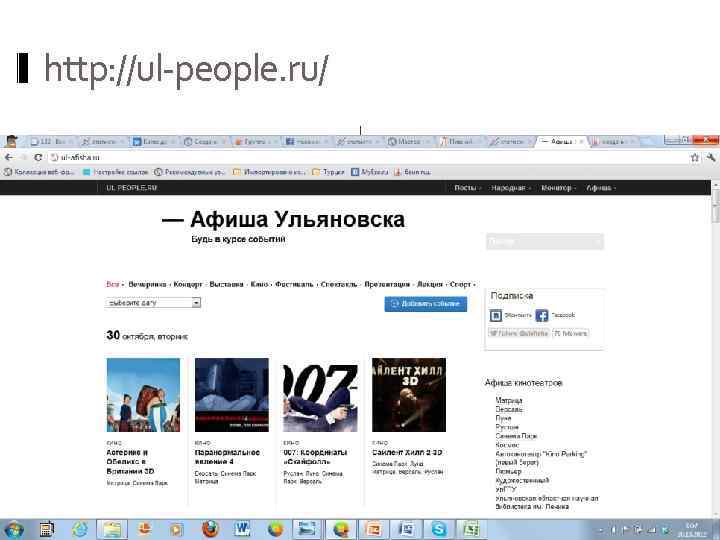Open the date selection combo box
The width and height of the screenshot is (720, 540).
[153, 303]
